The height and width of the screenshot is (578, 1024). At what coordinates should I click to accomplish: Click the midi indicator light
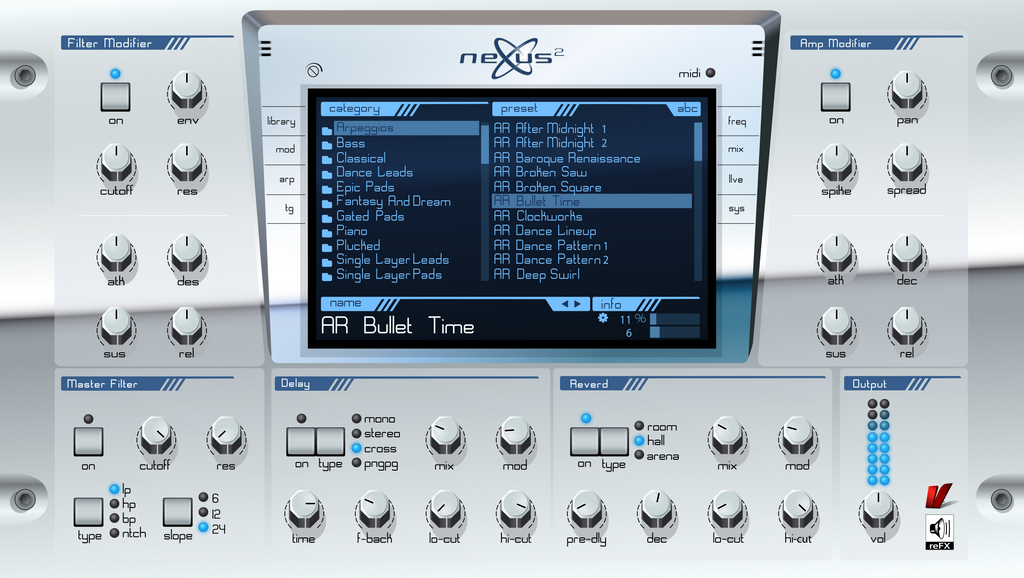[x=710, y=71]
